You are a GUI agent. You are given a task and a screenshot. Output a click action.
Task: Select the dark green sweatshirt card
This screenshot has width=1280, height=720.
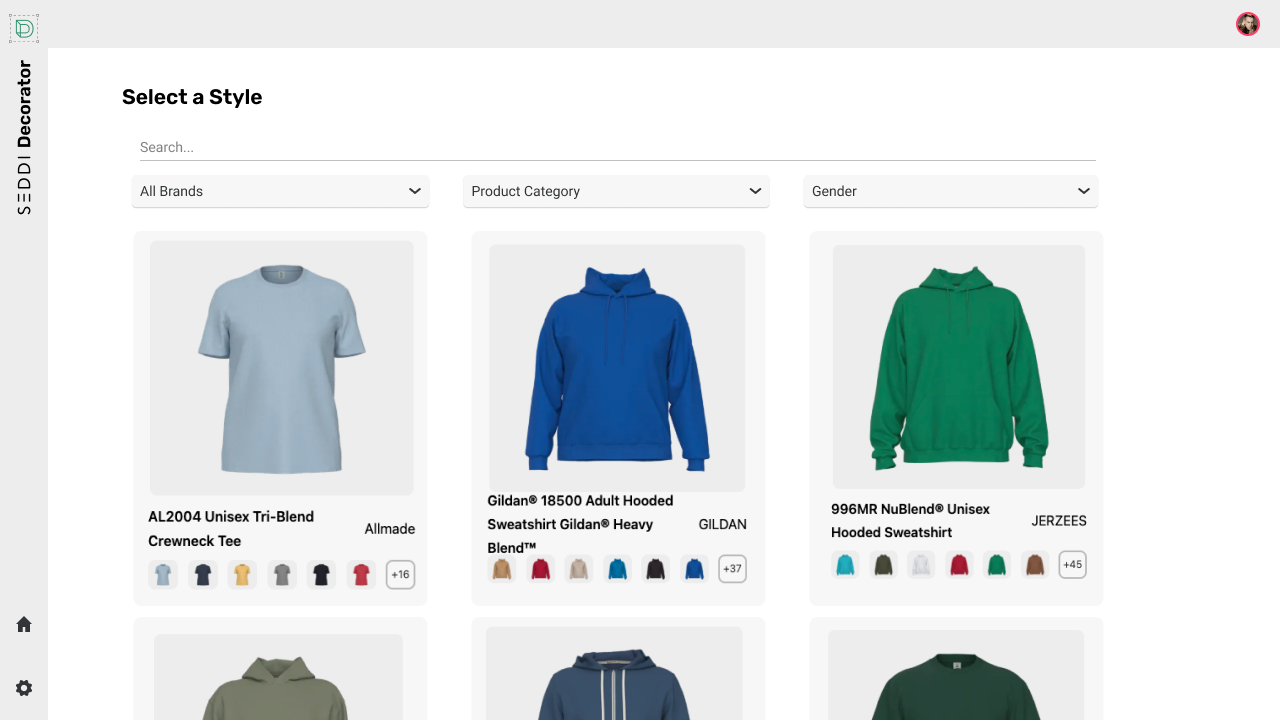click(x=956, y=669)
